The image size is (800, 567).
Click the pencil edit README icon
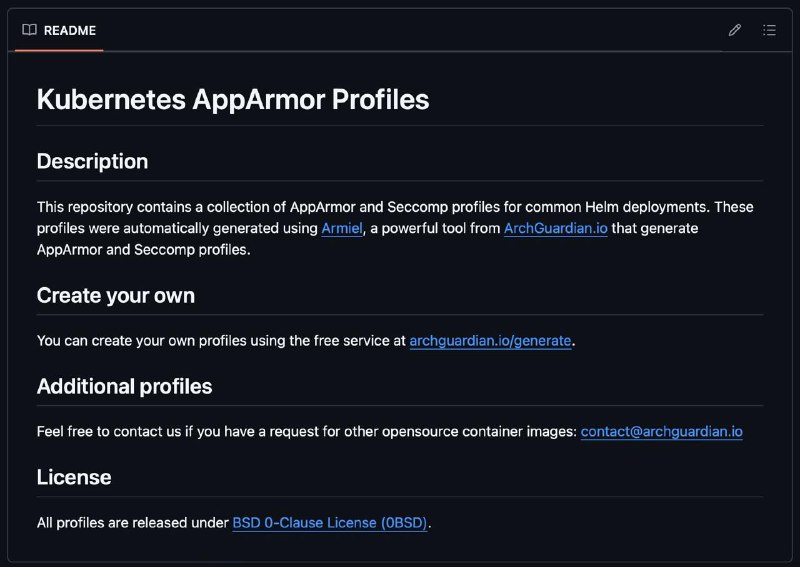pyautogui.click(x=735, y=30)
